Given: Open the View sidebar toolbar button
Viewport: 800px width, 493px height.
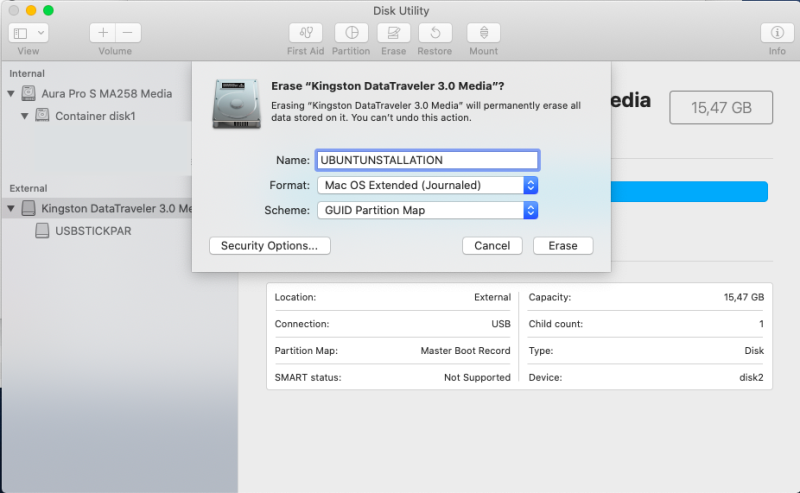Looking at the screenshot, I should click(x=20, y=33).
